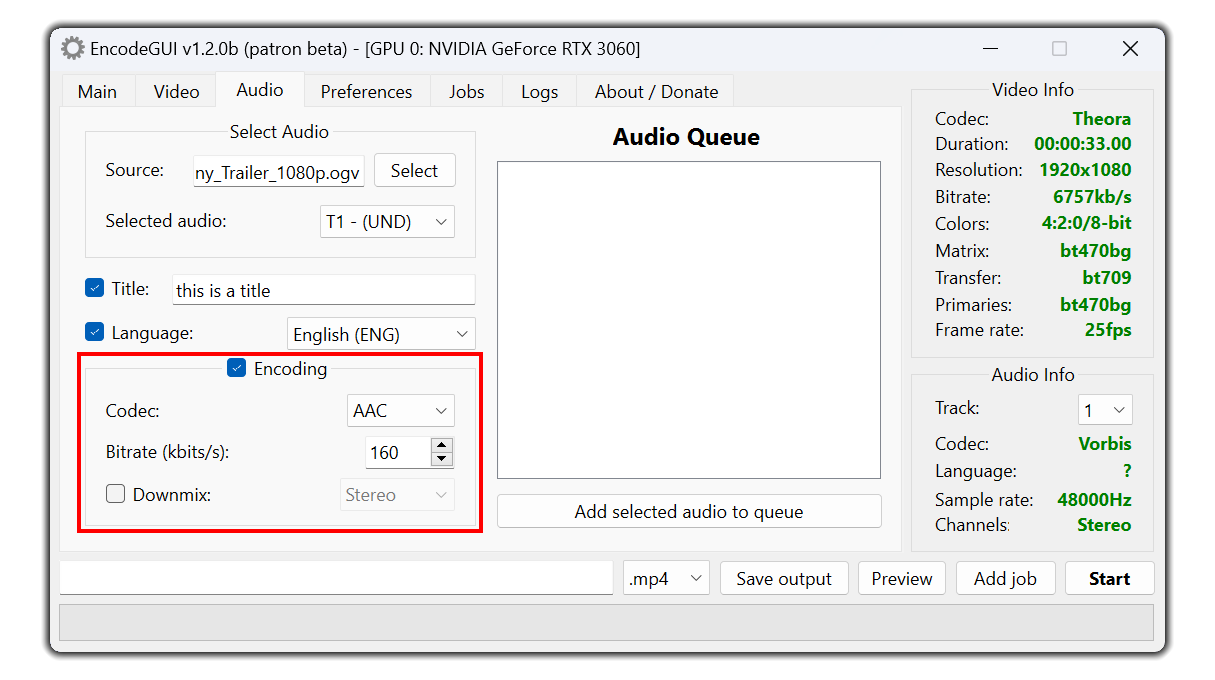Viewport: 1215px width, 680px height.
Task: Click the bitrate value field showing 160
Action: [398, 453]
